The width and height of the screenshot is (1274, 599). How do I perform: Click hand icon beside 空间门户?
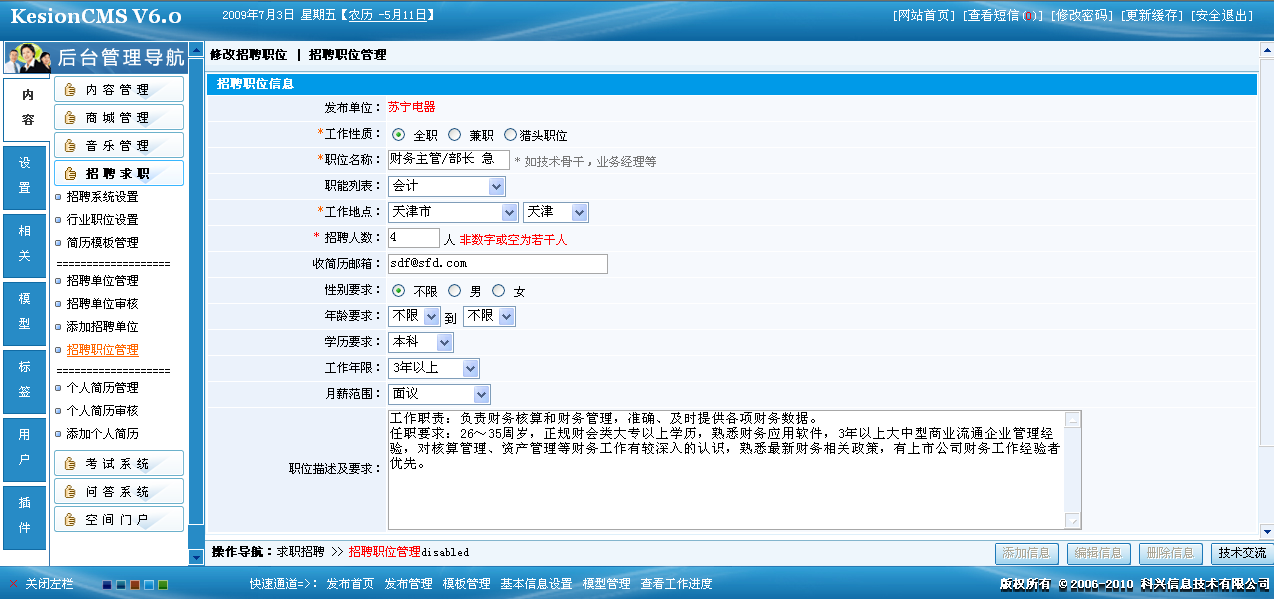70,520
